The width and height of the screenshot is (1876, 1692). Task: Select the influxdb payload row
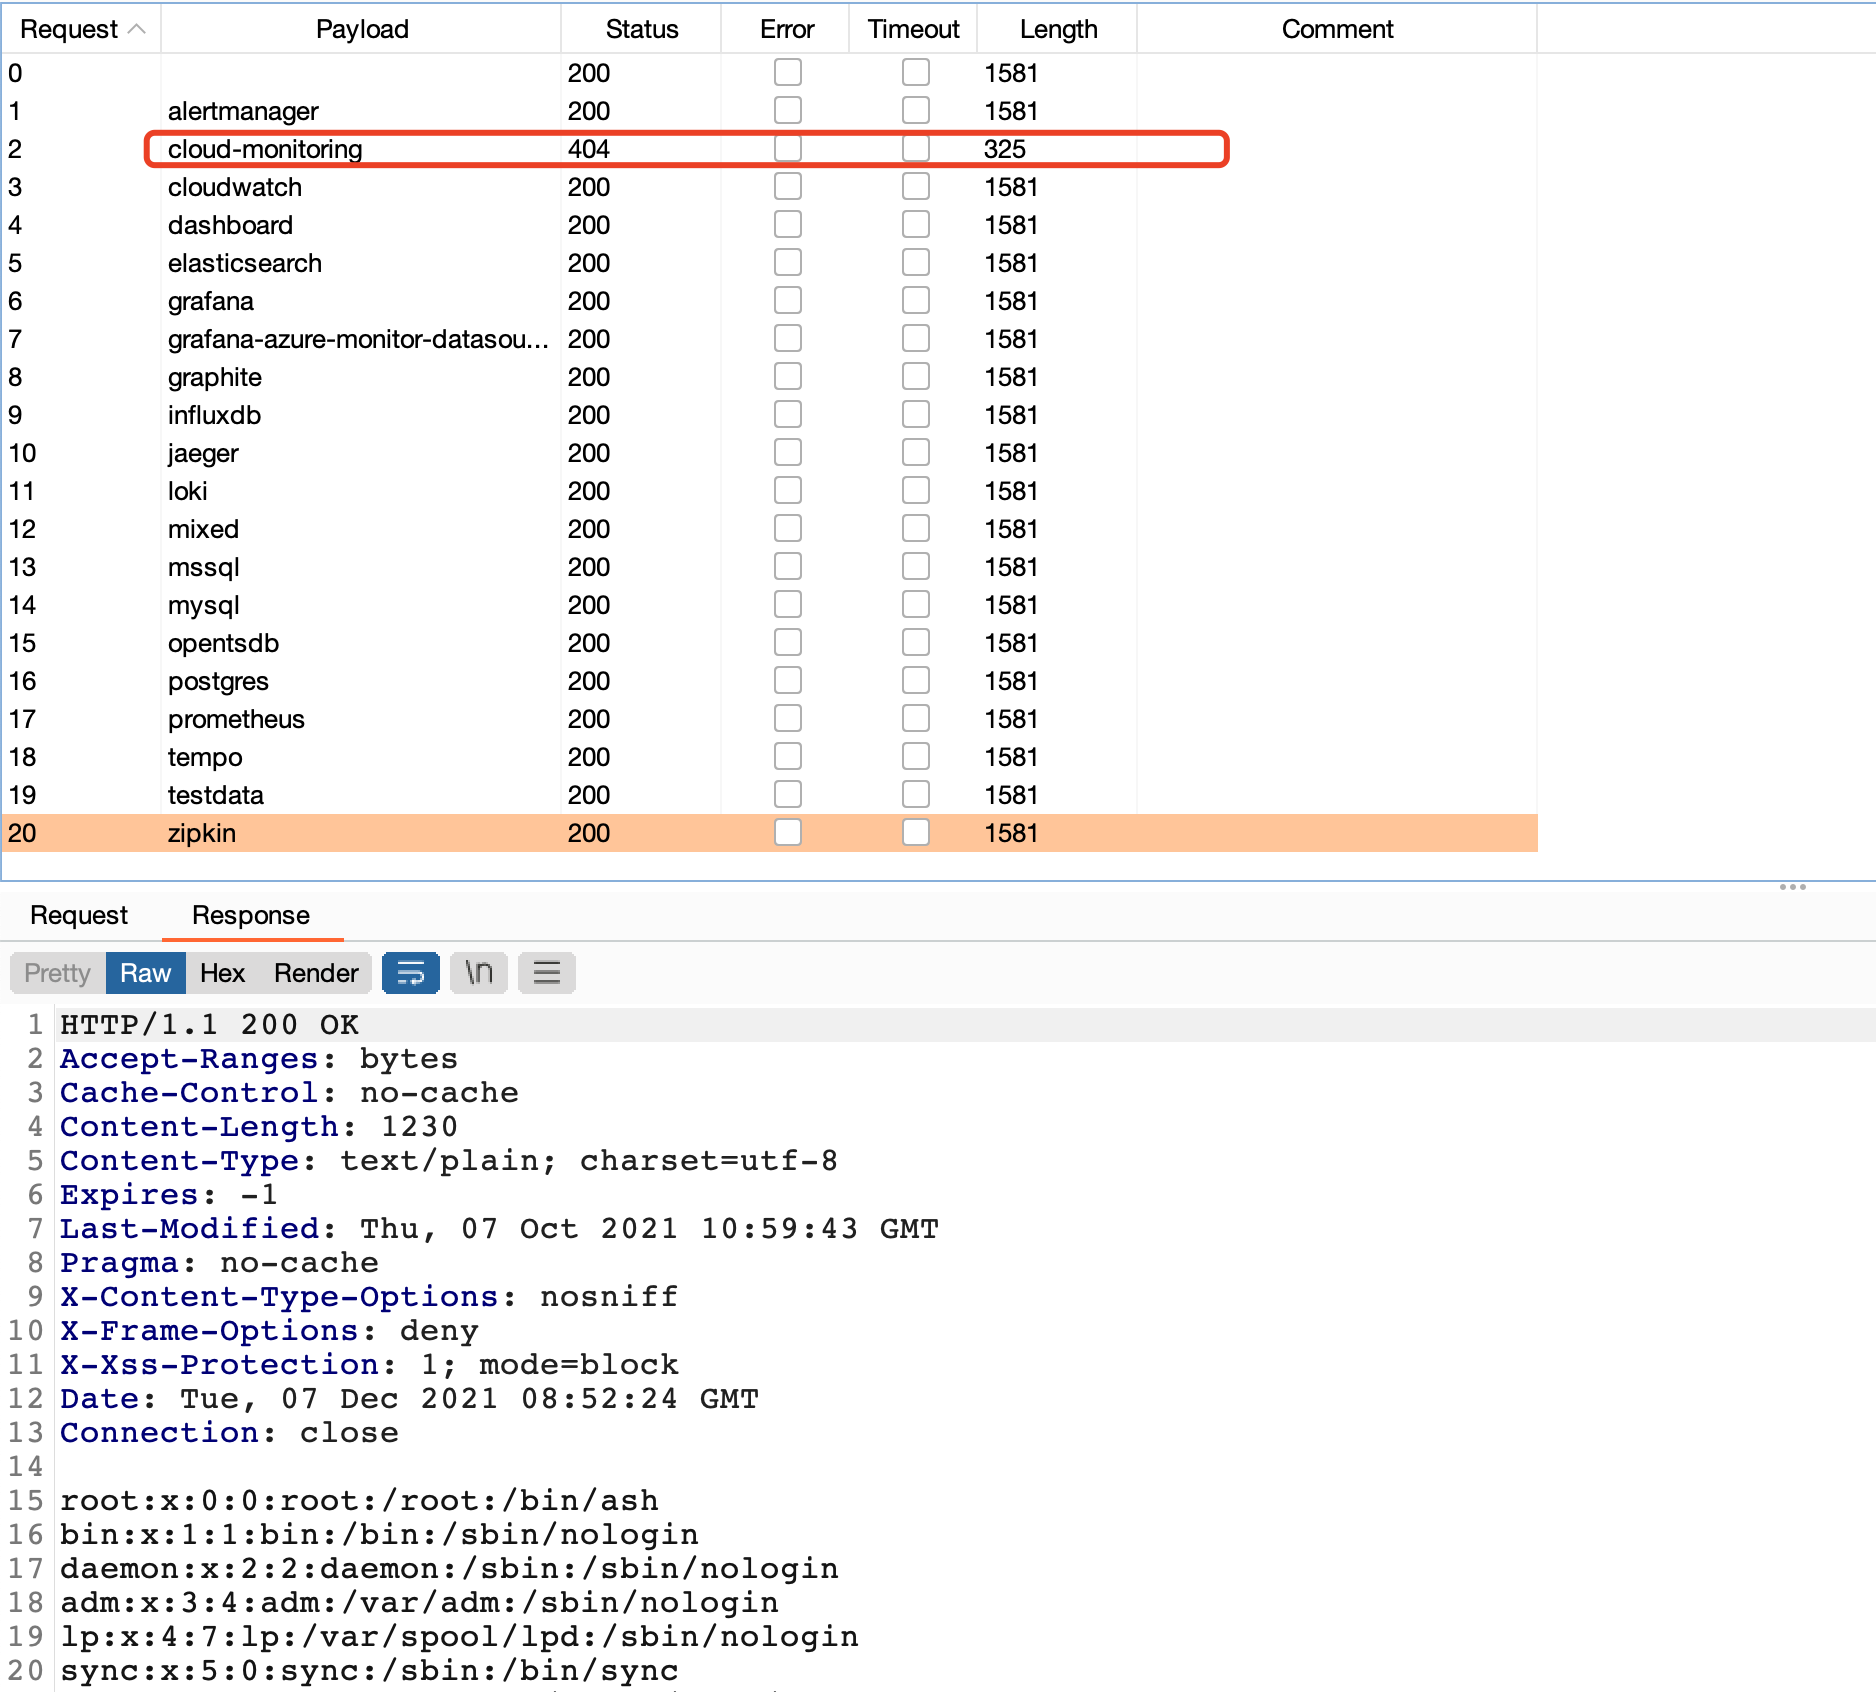pos(769,415)
